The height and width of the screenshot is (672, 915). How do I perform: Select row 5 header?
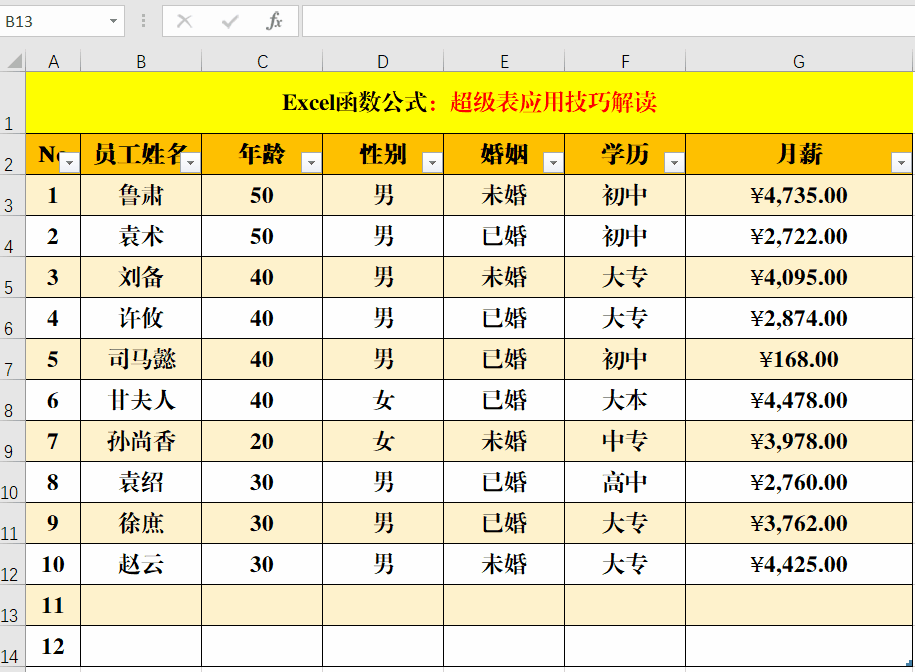pyautogui.click(x=12, y=277)
